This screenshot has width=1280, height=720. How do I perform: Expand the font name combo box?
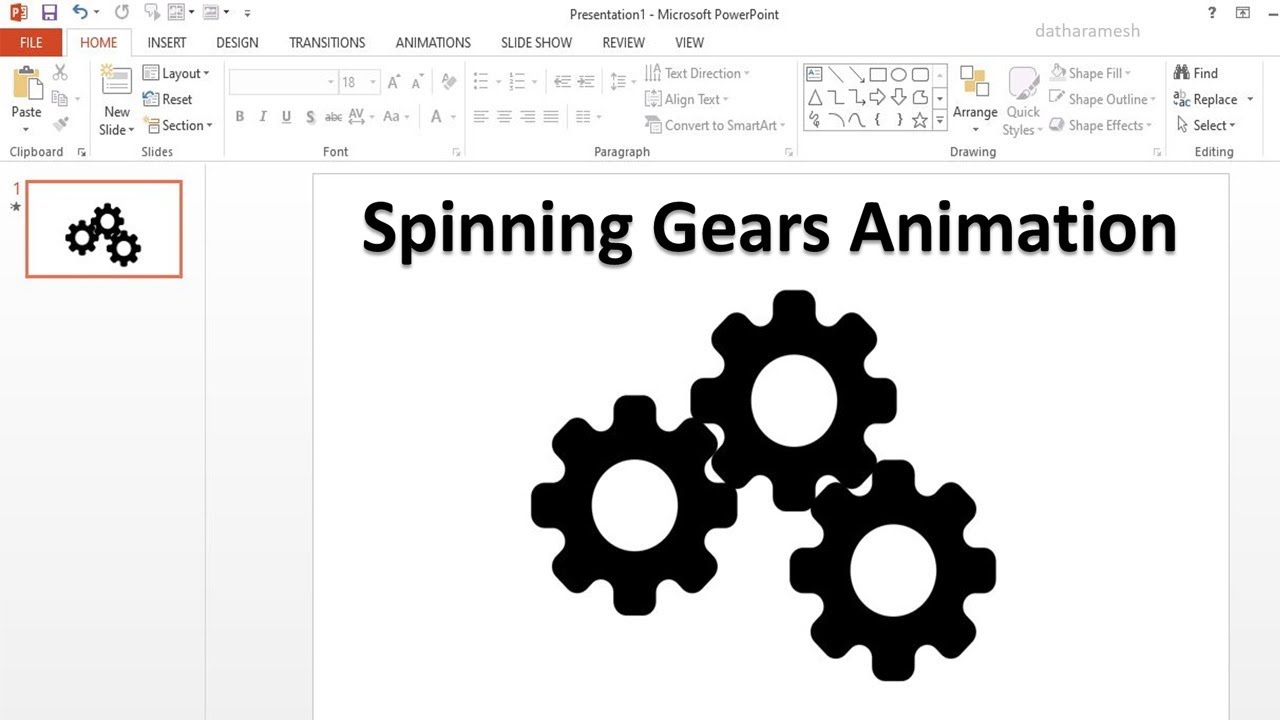tap(331, 82)
